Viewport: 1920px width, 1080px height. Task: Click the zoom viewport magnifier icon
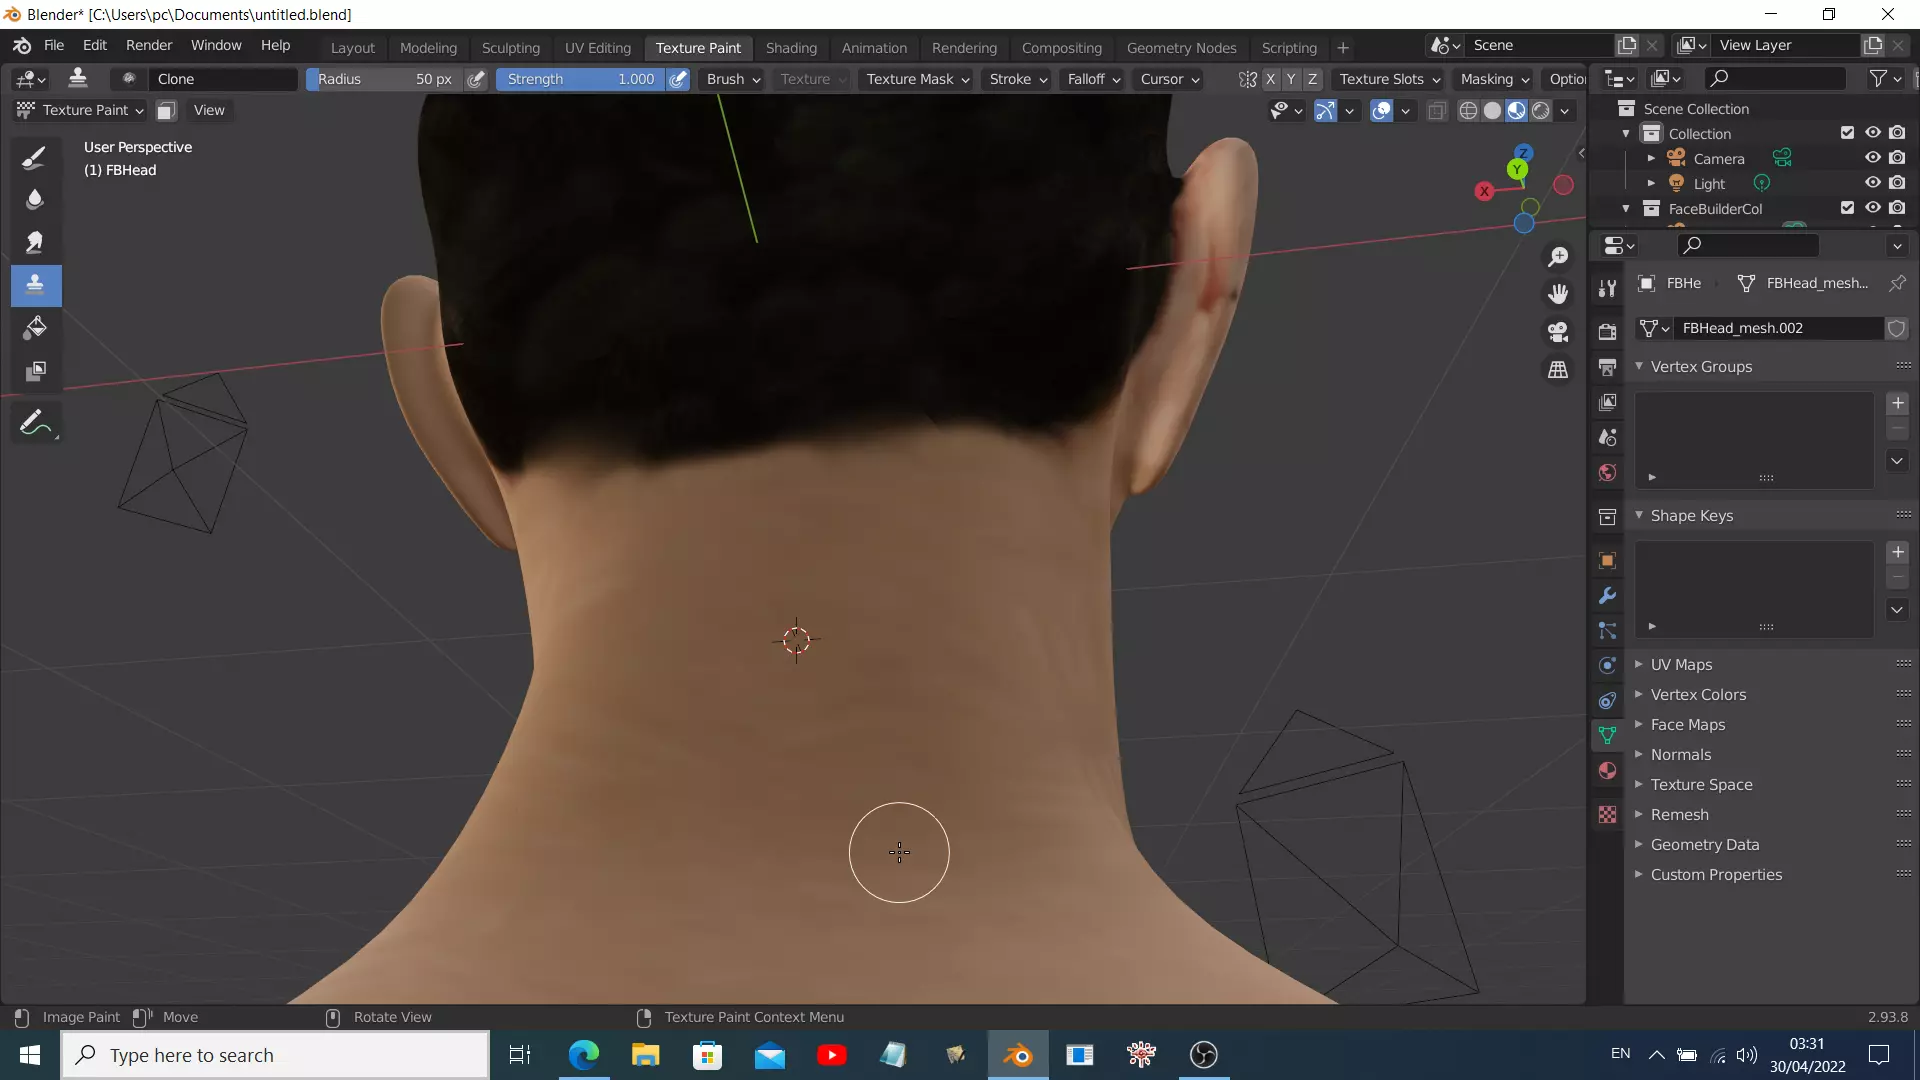pos(1558,257)
